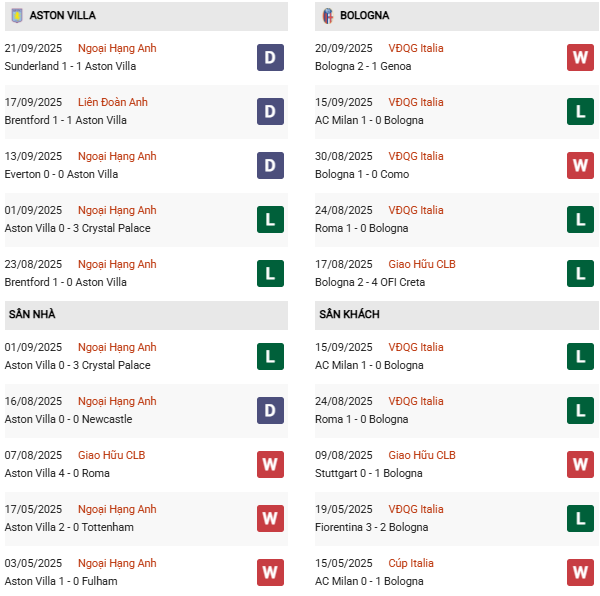Viewport: 600px width, 596px height.
Task: Click the loss badge for Bologna 2-4 OFI Creta
Action: [x=580, y=274]
